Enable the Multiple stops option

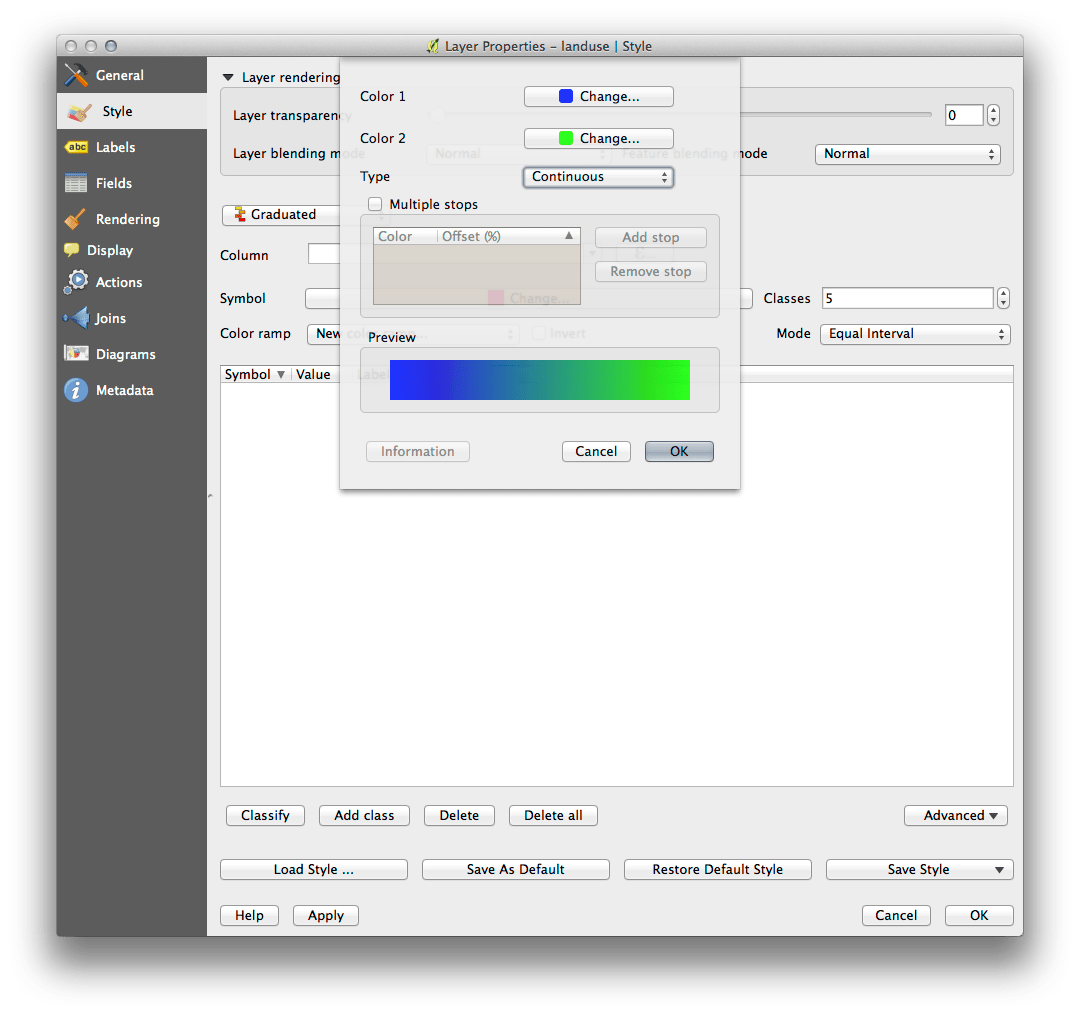[x=375, y=204]
